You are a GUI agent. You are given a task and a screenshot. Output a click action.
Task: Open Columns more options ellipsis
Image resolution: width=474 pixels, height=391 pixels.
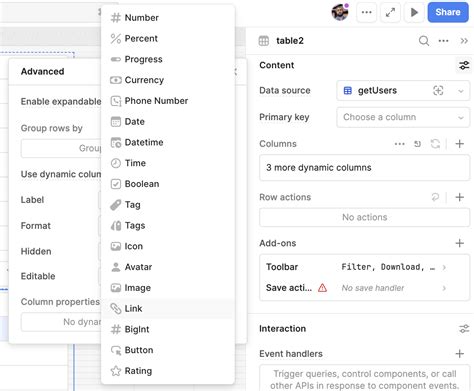[399, 144]
